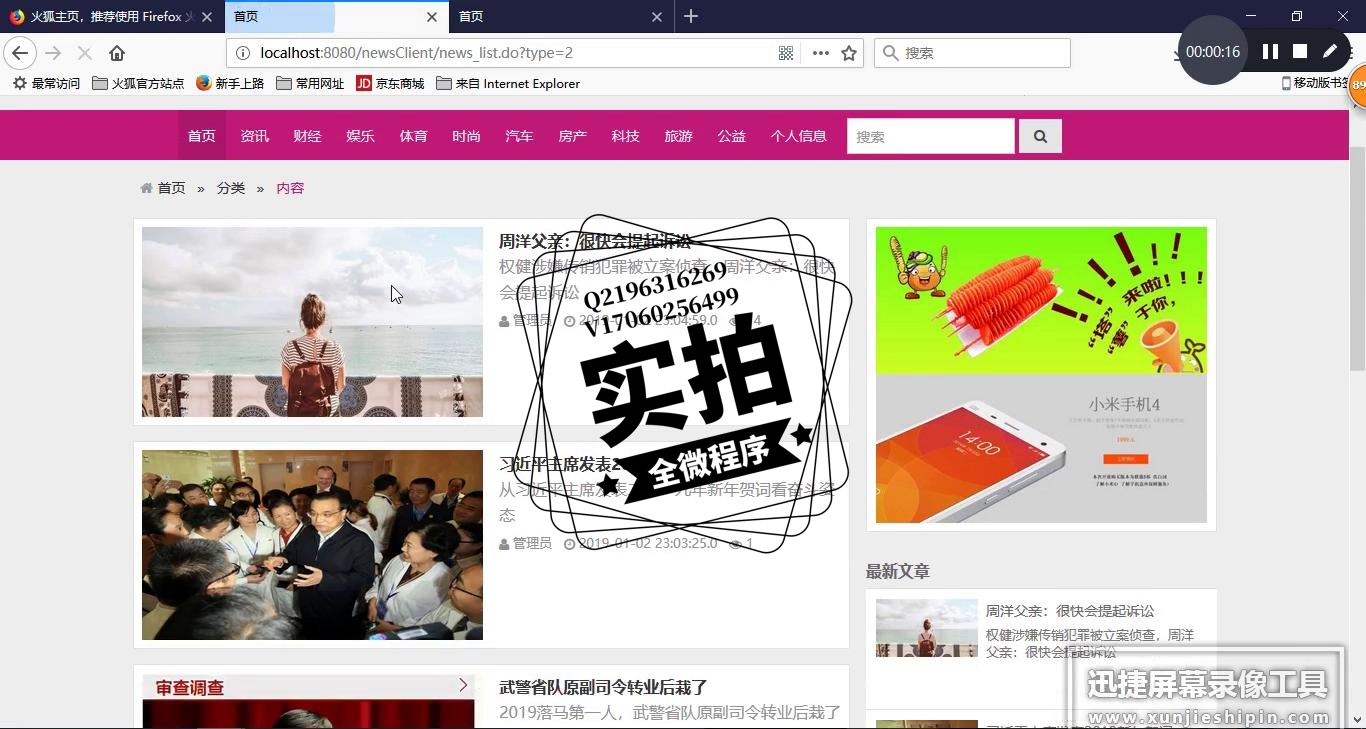This screenshot has height=729, width=1366.
Task: Open the QR code icon in address bar
Action: [786, 53]
